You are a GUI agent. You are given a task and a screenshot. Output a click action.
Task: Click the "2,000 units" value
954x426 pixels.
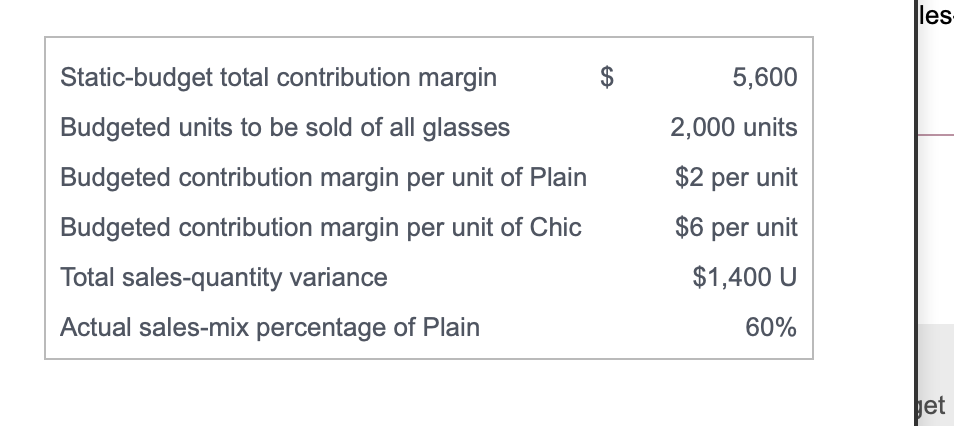[734, 127]
